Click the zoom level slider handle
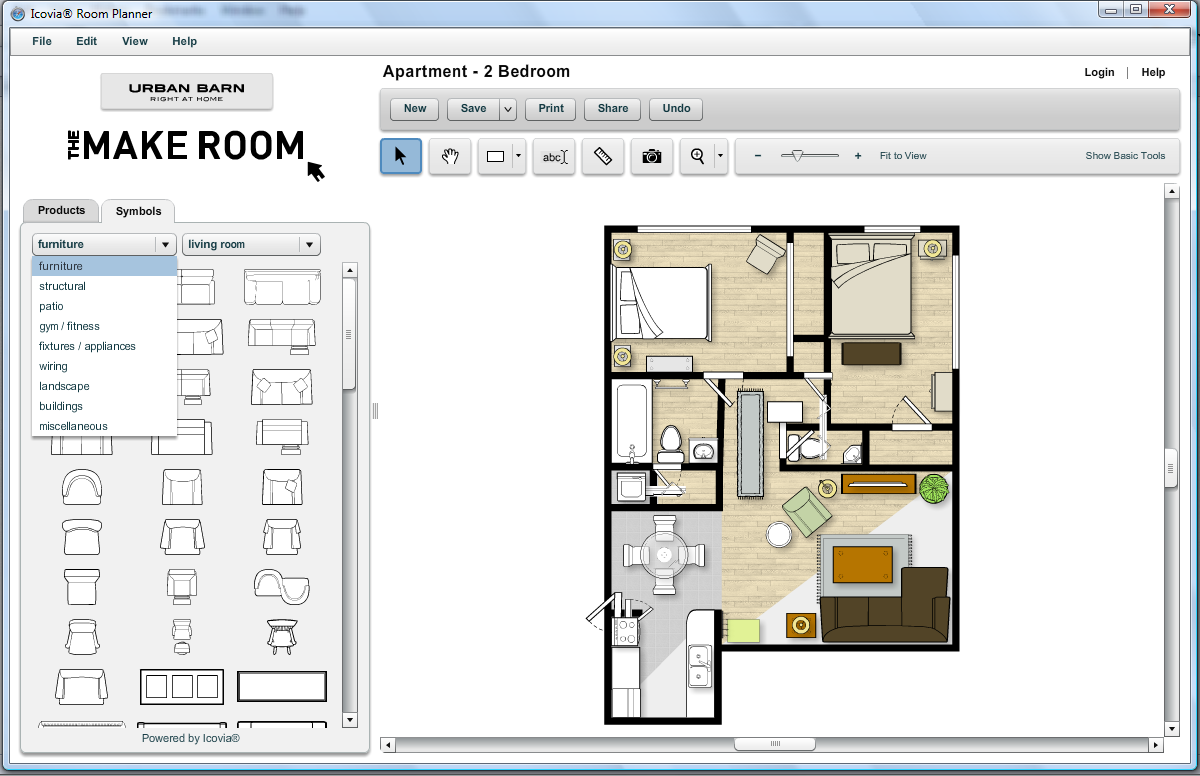 coord(797,155)
